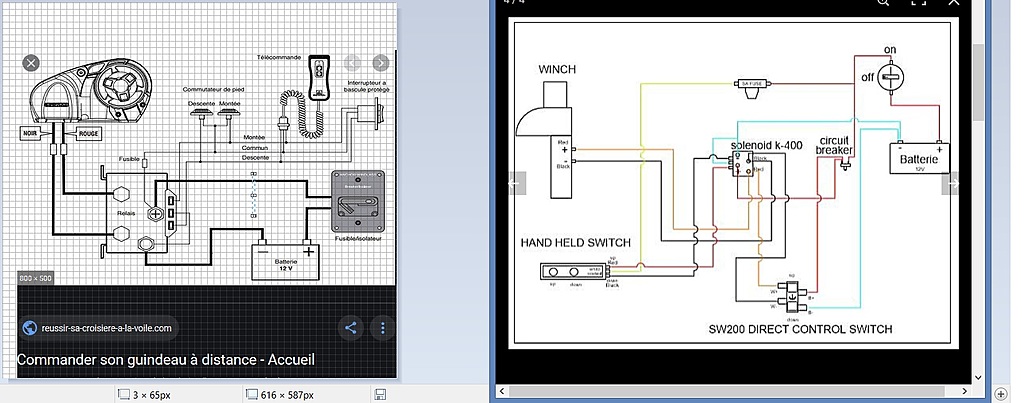The image size is (1024, 403).
Task: Go to previous image in left preview
Action: [352, 63]
